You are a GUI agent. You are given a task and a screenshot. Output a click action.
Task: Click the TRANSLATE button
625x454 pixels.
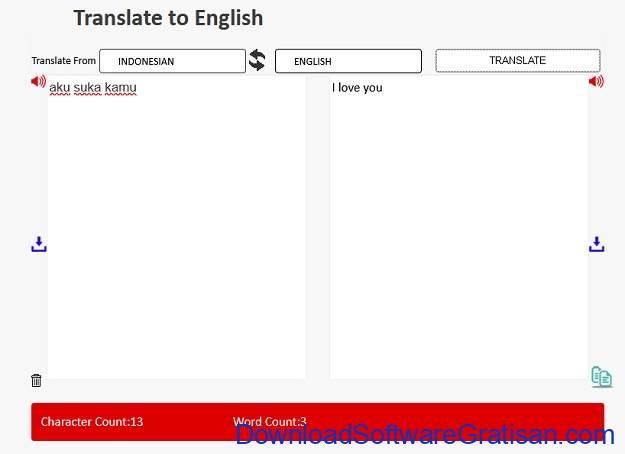click(517, 60)
